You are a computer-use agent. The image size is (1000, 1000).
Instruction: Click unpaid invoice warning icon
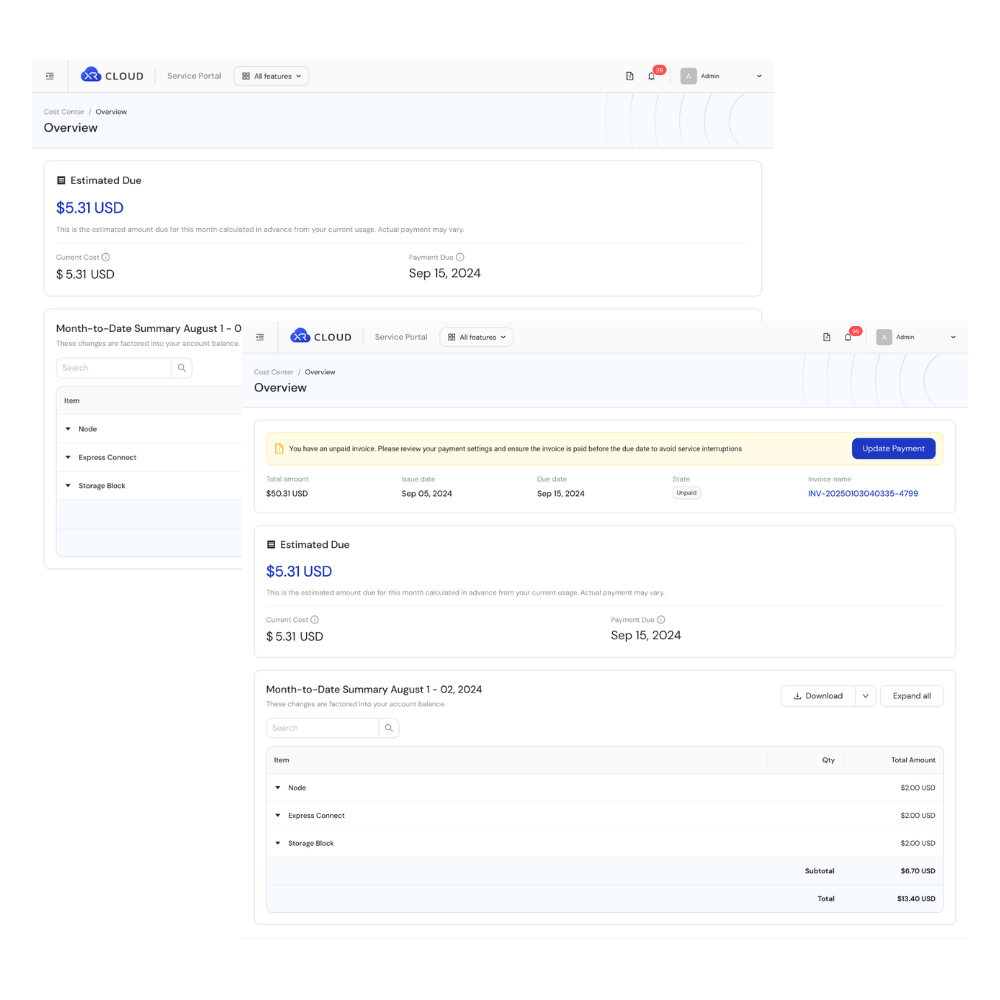tap(279, 449)
